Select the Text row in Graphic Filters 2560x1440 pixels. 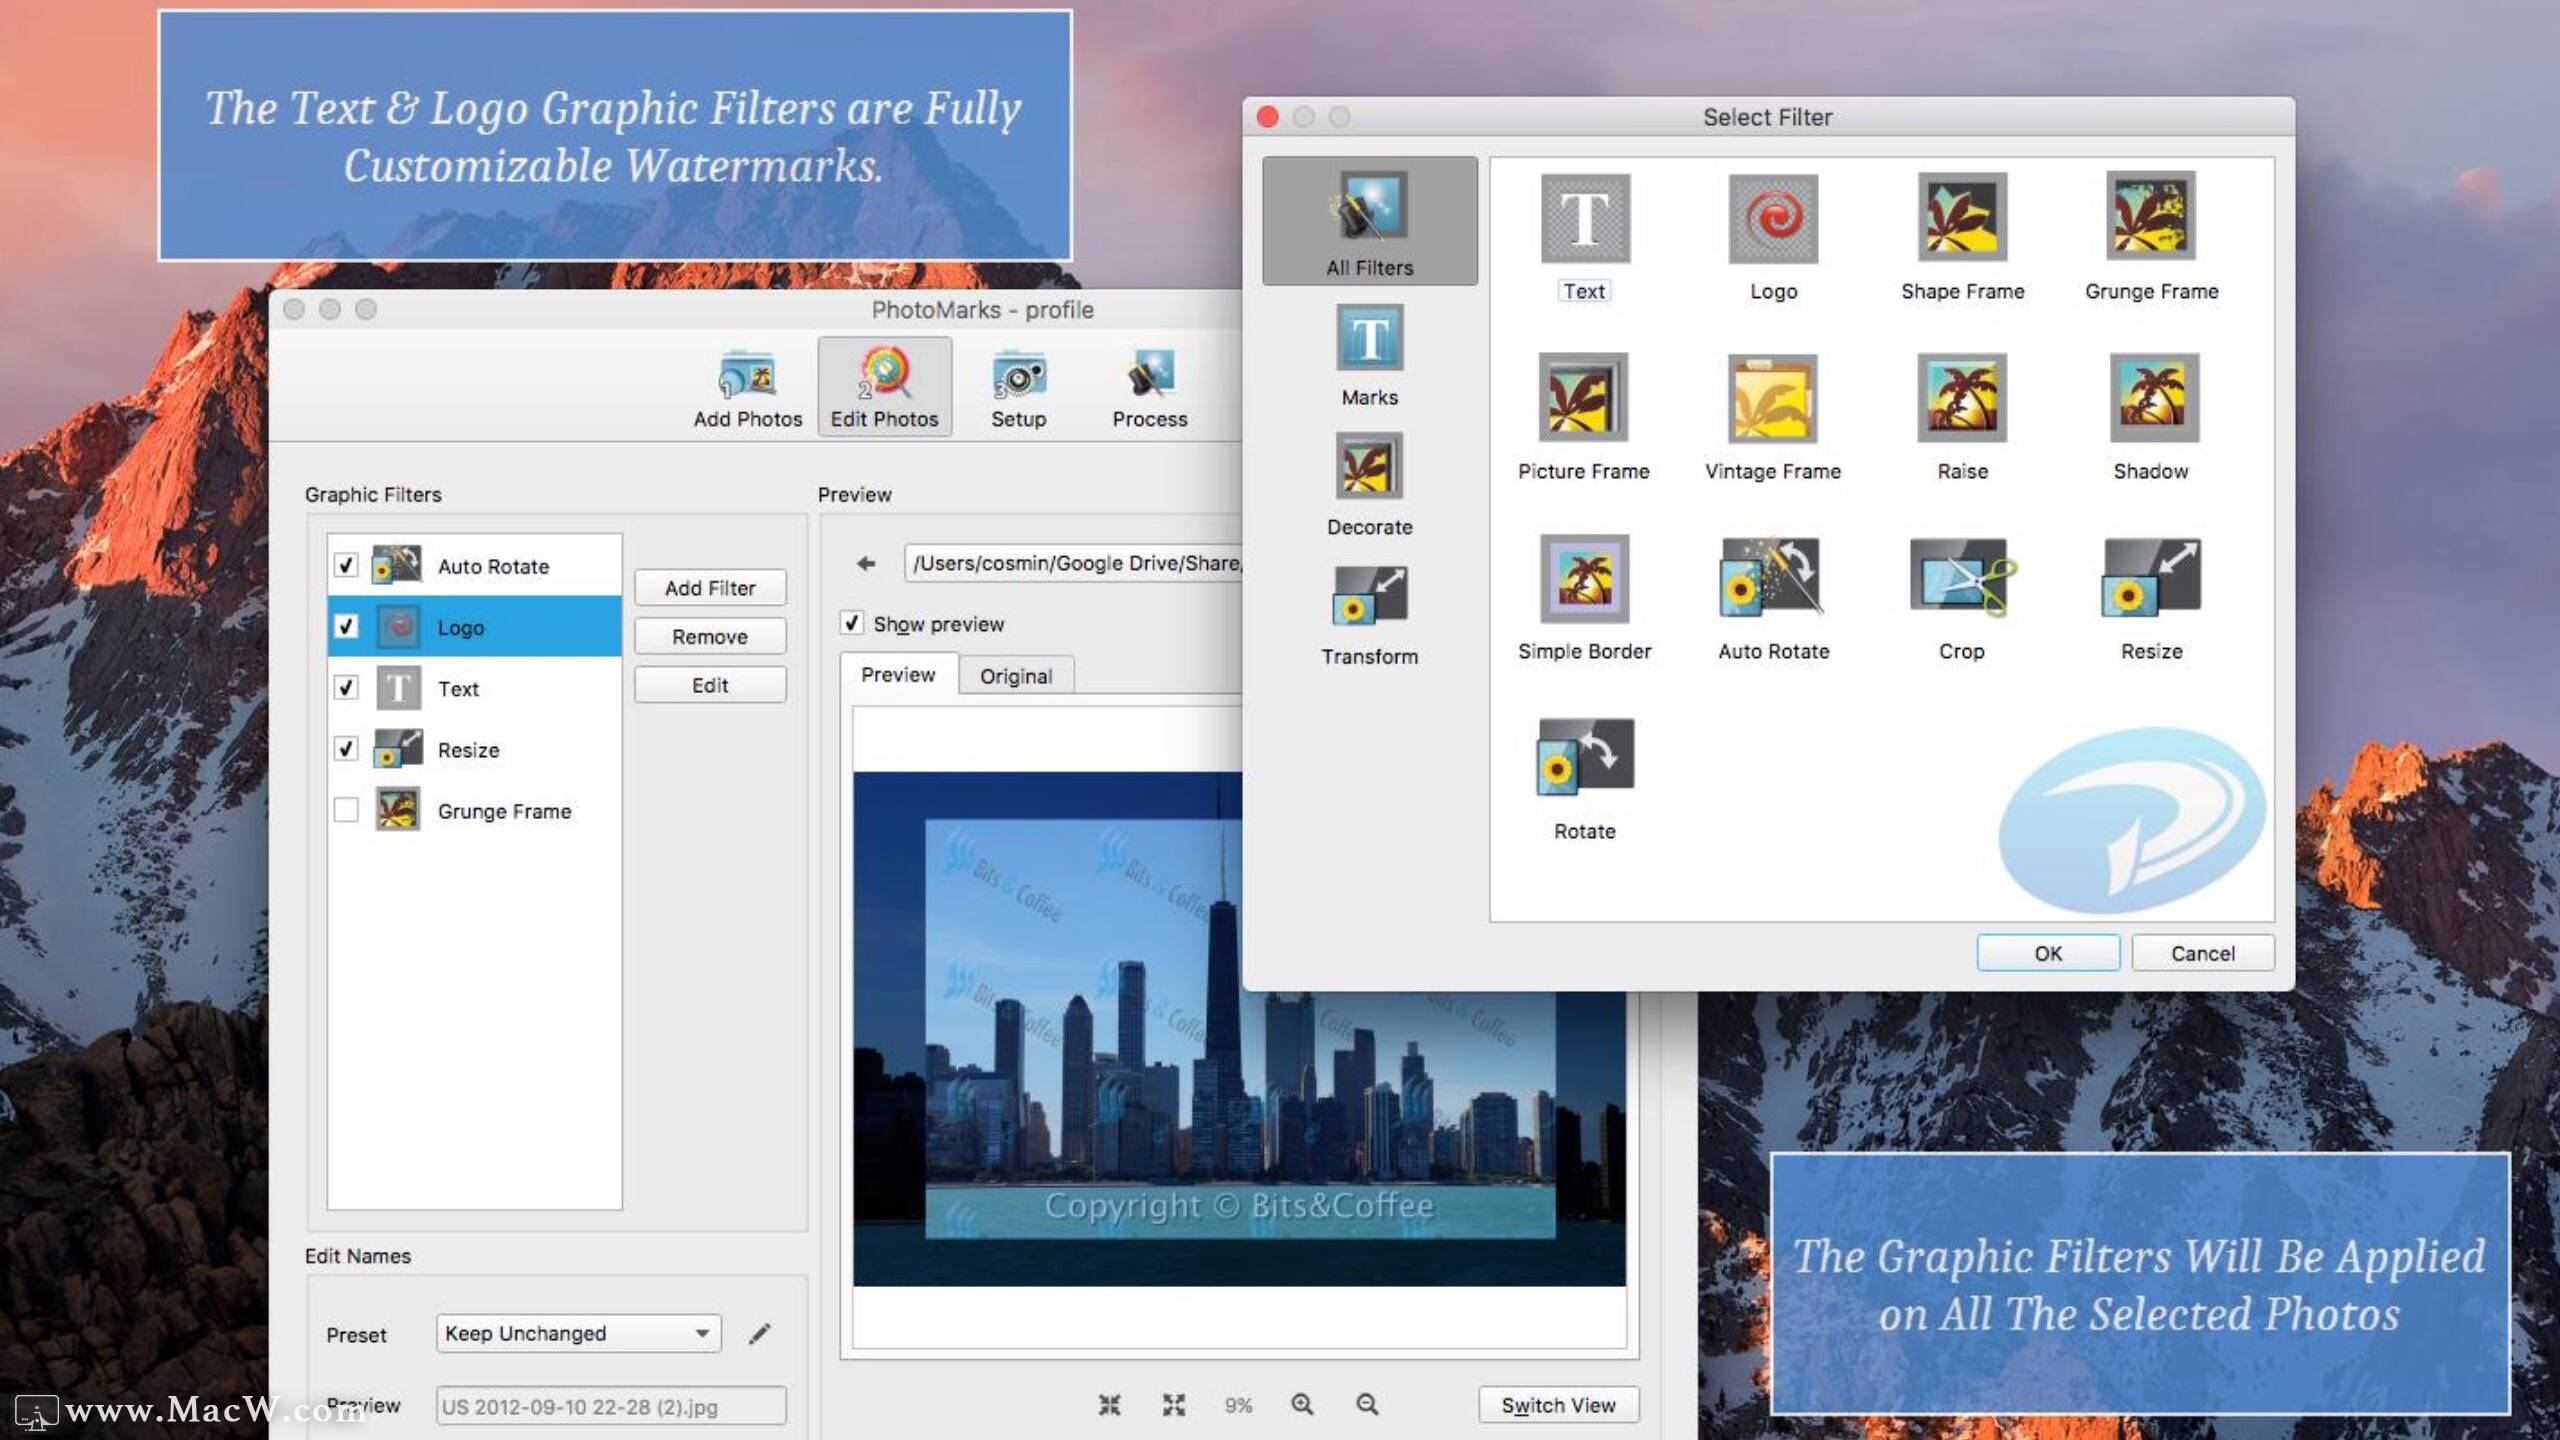pyautogui.click(x=475, y=688)
